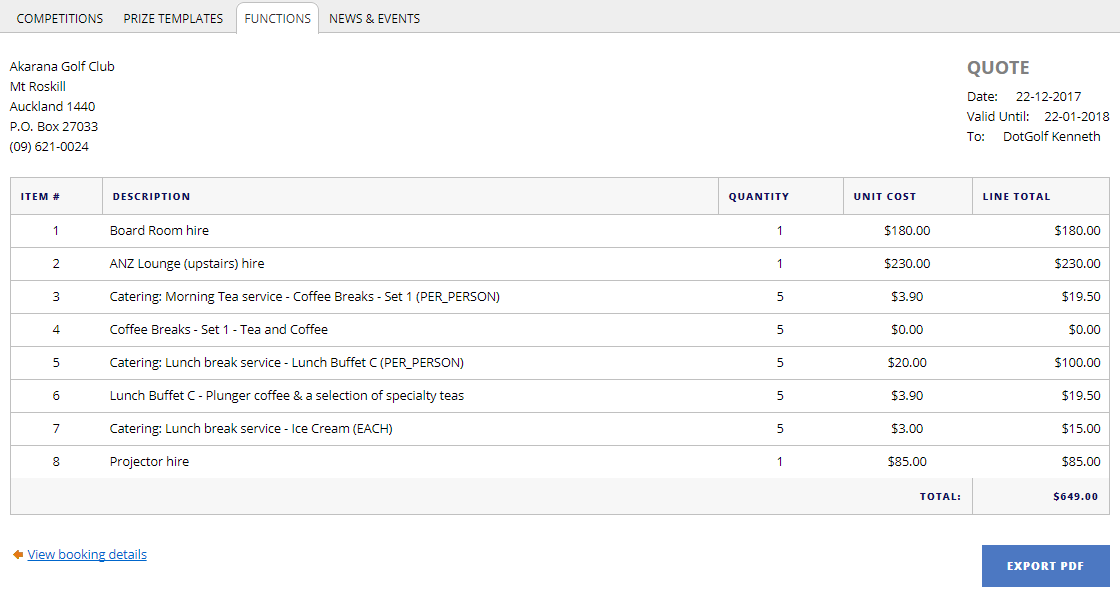
Task: Click Akarana Golf Club name text
Action: coord(62,67)
